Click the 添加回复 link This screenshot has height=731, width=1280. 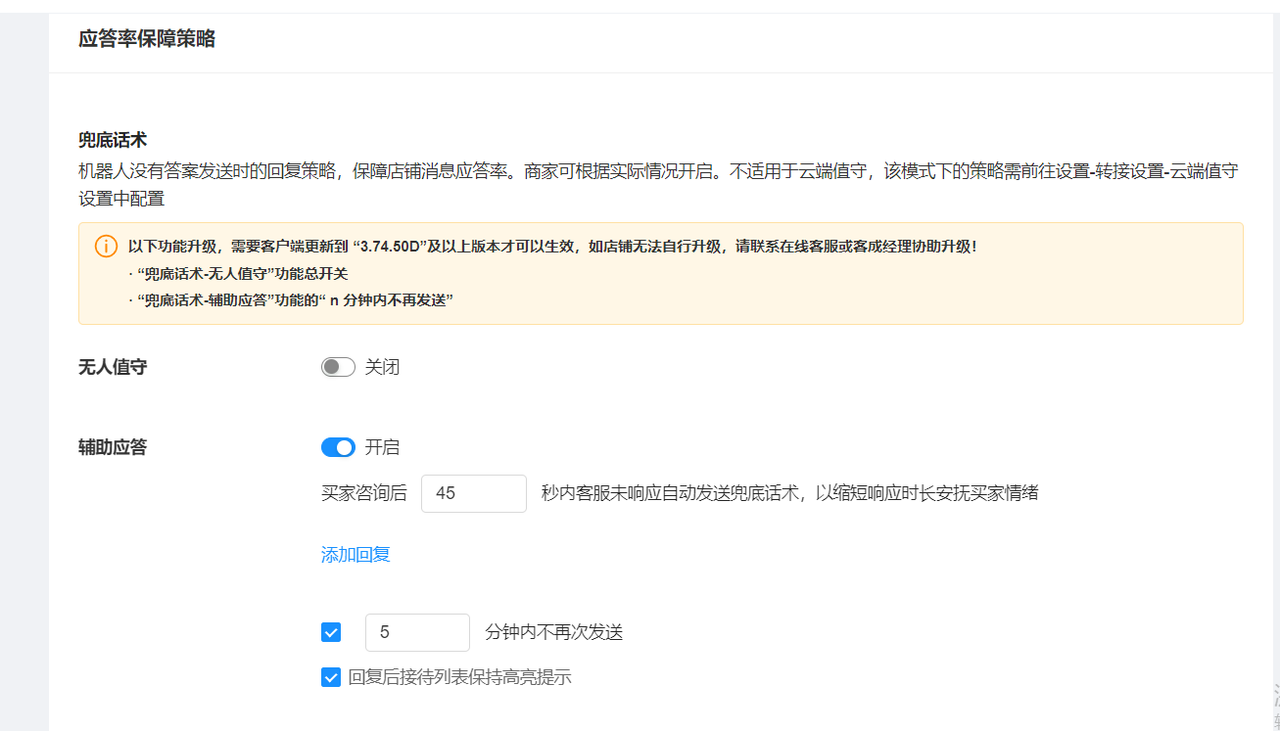(x=355, y=554)
